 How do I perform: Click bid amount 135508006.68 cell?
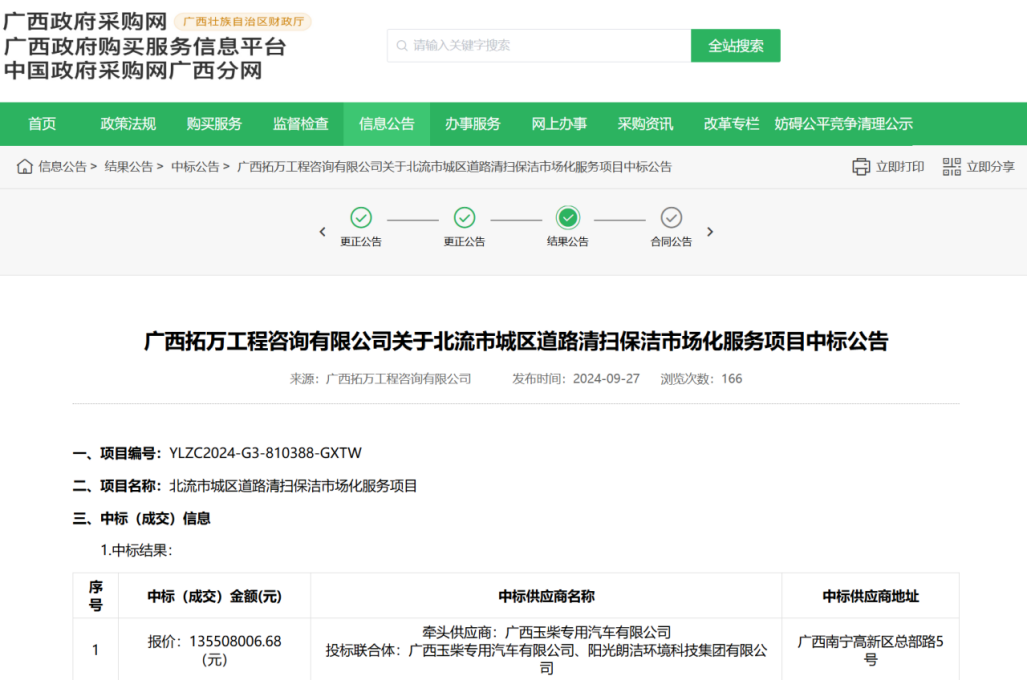214,650
